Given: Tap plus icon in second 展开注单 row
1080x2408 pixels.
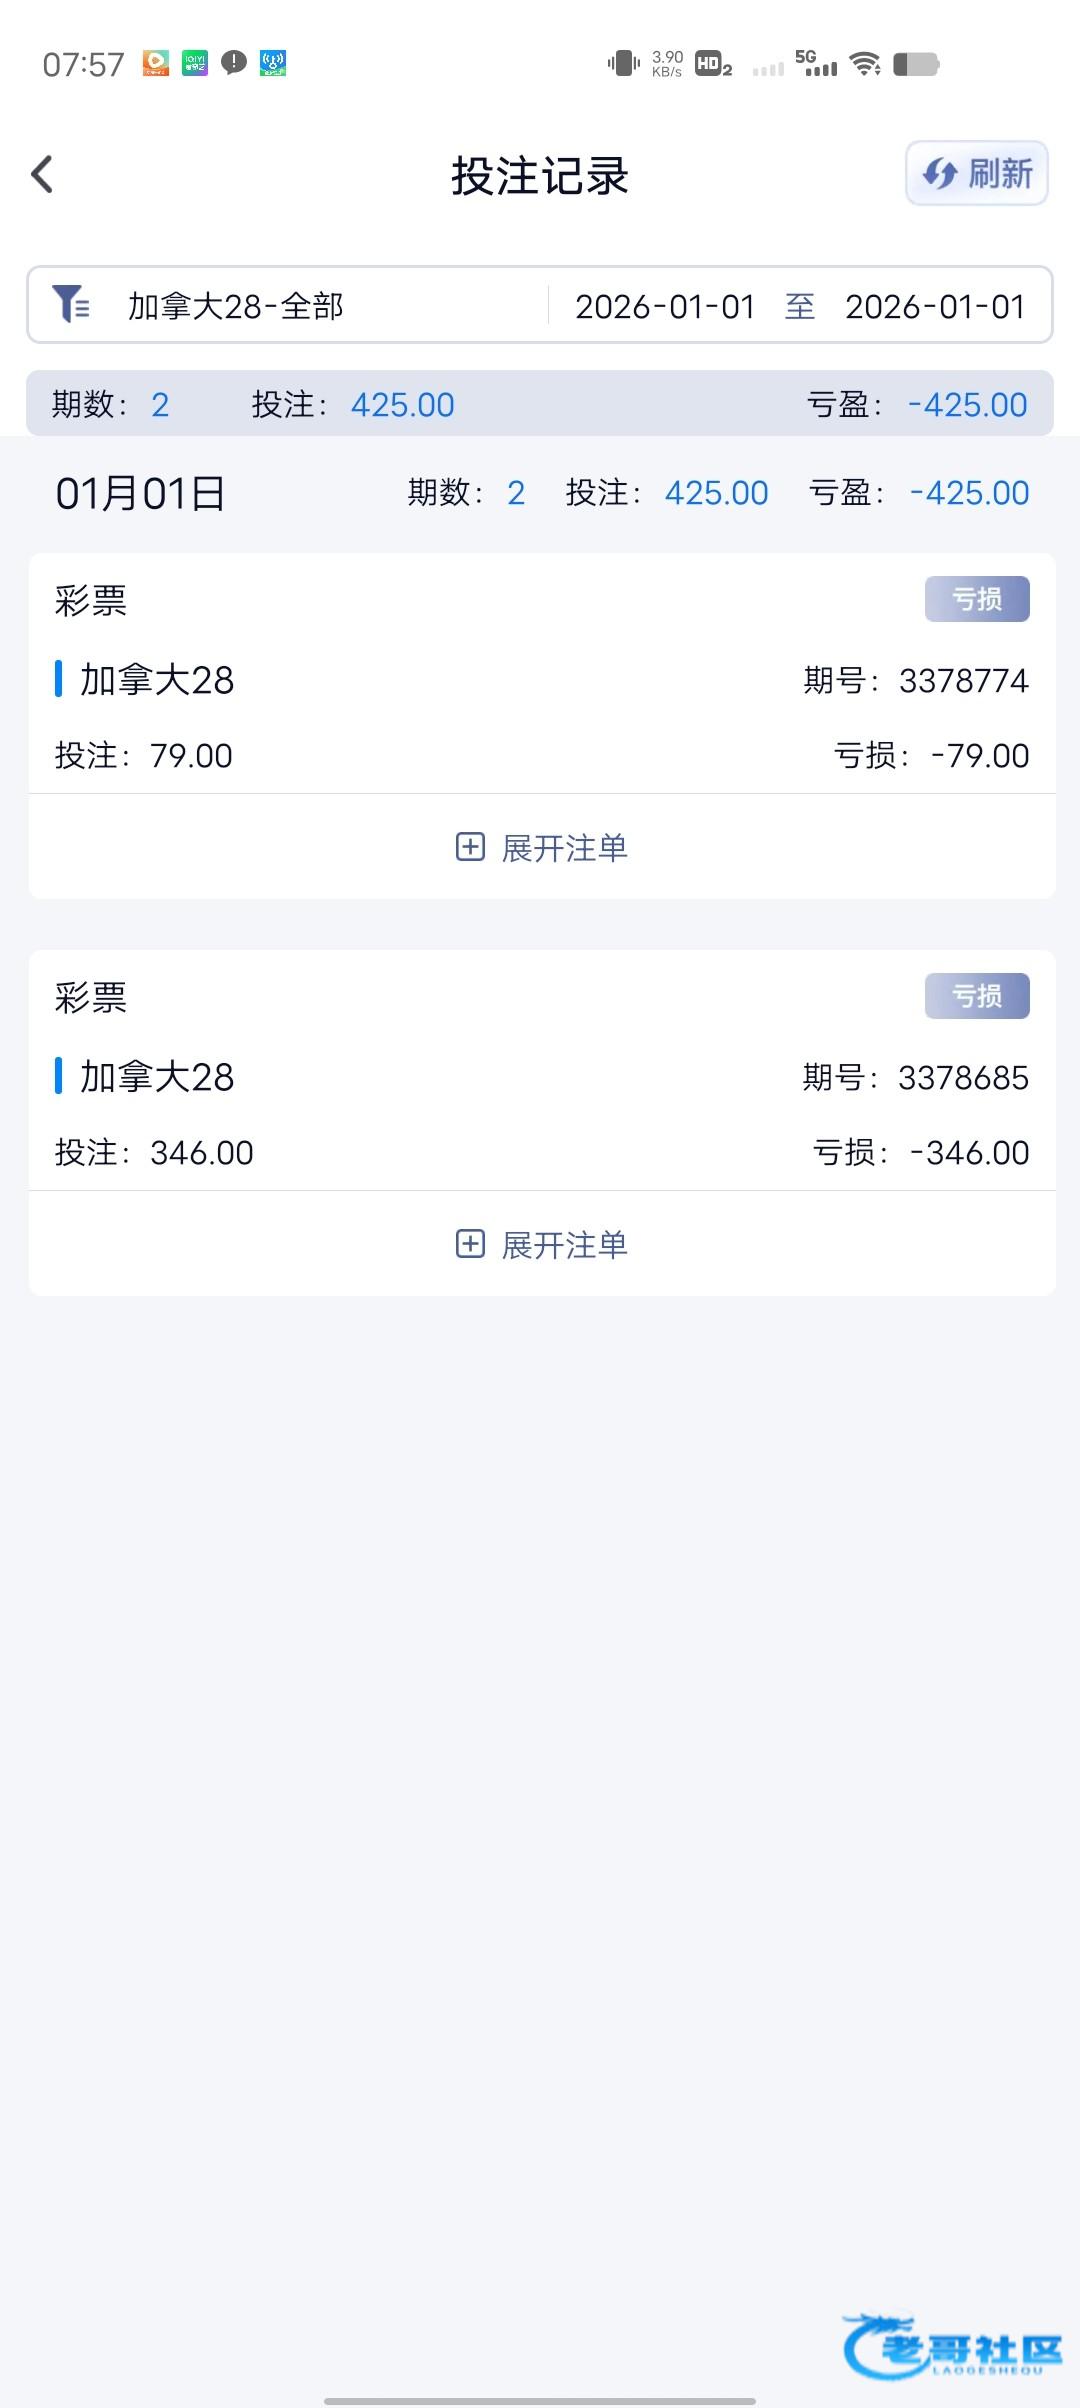Looking at the screenshot, I should (470, 1244).
